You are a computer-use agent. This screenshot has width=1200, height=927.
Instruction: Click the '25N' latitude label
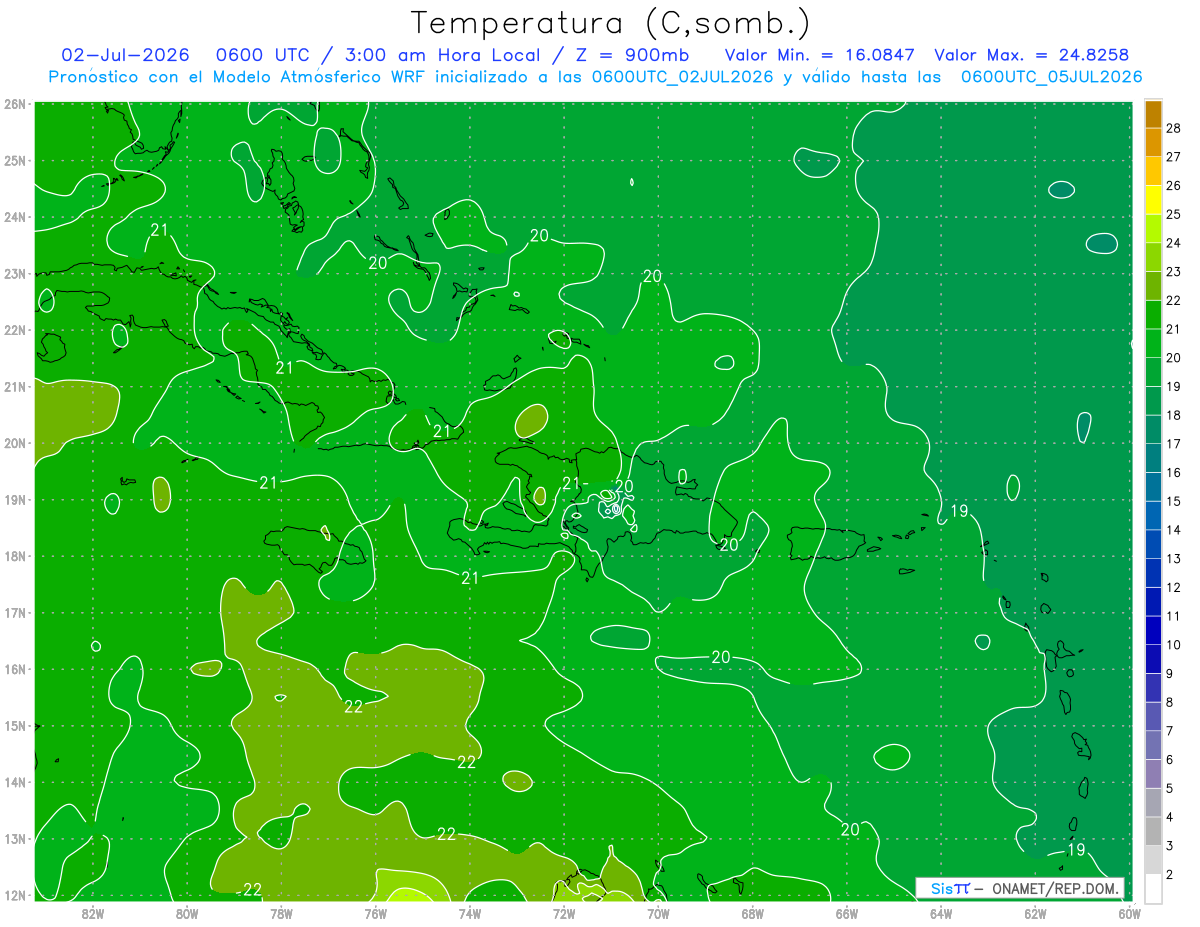[x=15, y=160]
